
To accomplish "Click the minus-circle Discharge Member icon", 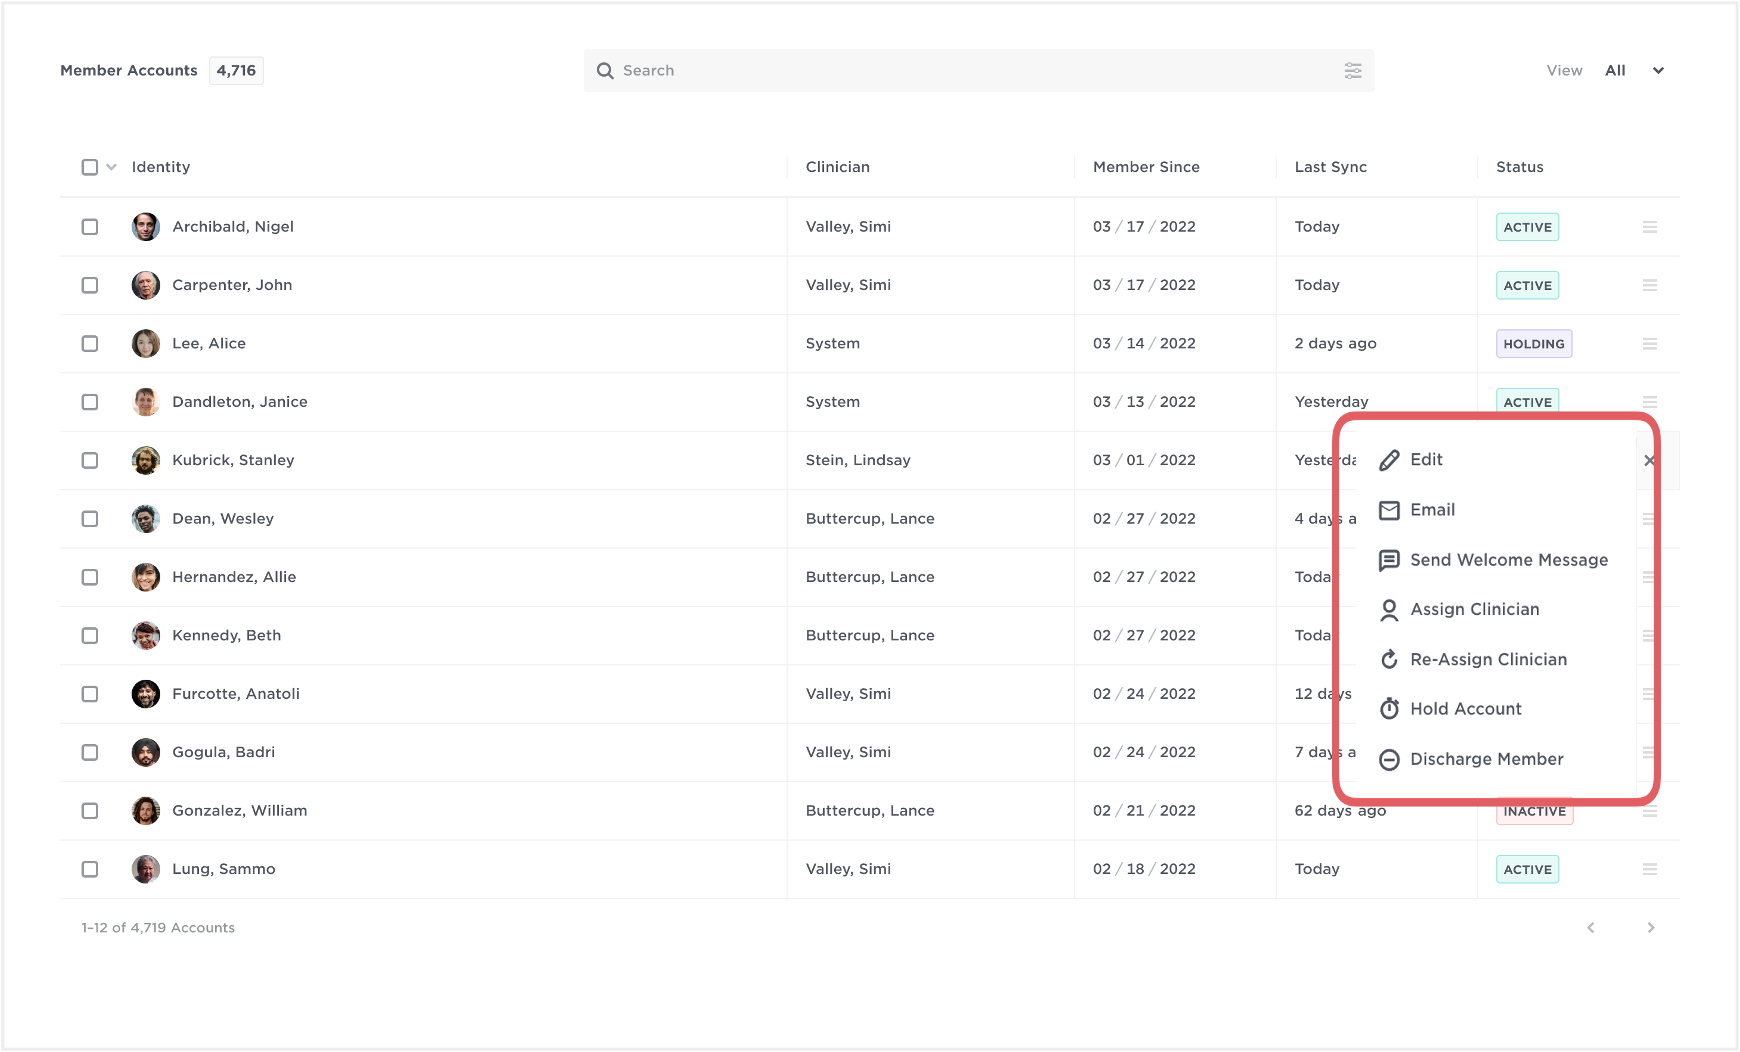I will point(1389,760).
